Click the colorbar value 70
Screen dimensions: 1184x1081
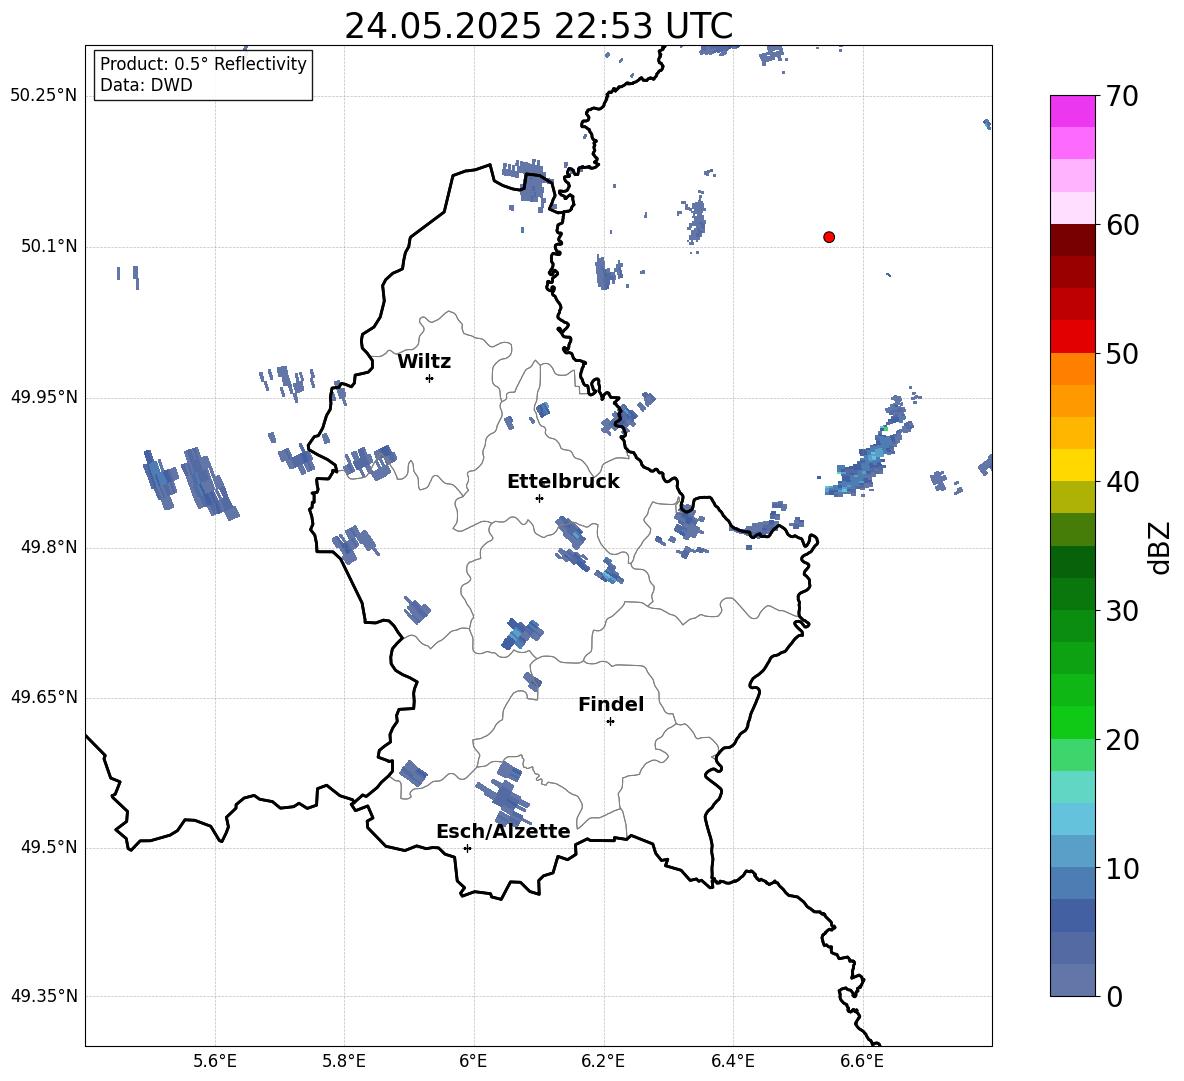pyautogui.click(x=1122, y=96)
